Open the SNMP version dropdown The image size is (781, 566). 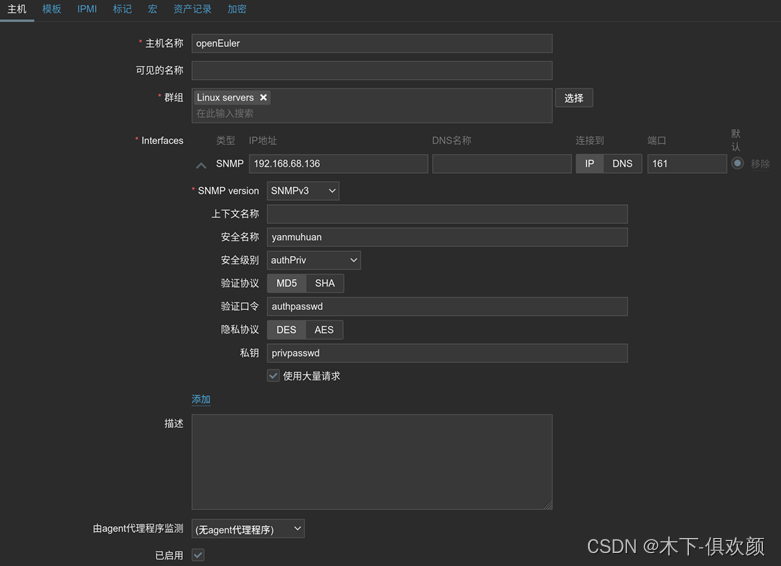(x=303, y=191)
